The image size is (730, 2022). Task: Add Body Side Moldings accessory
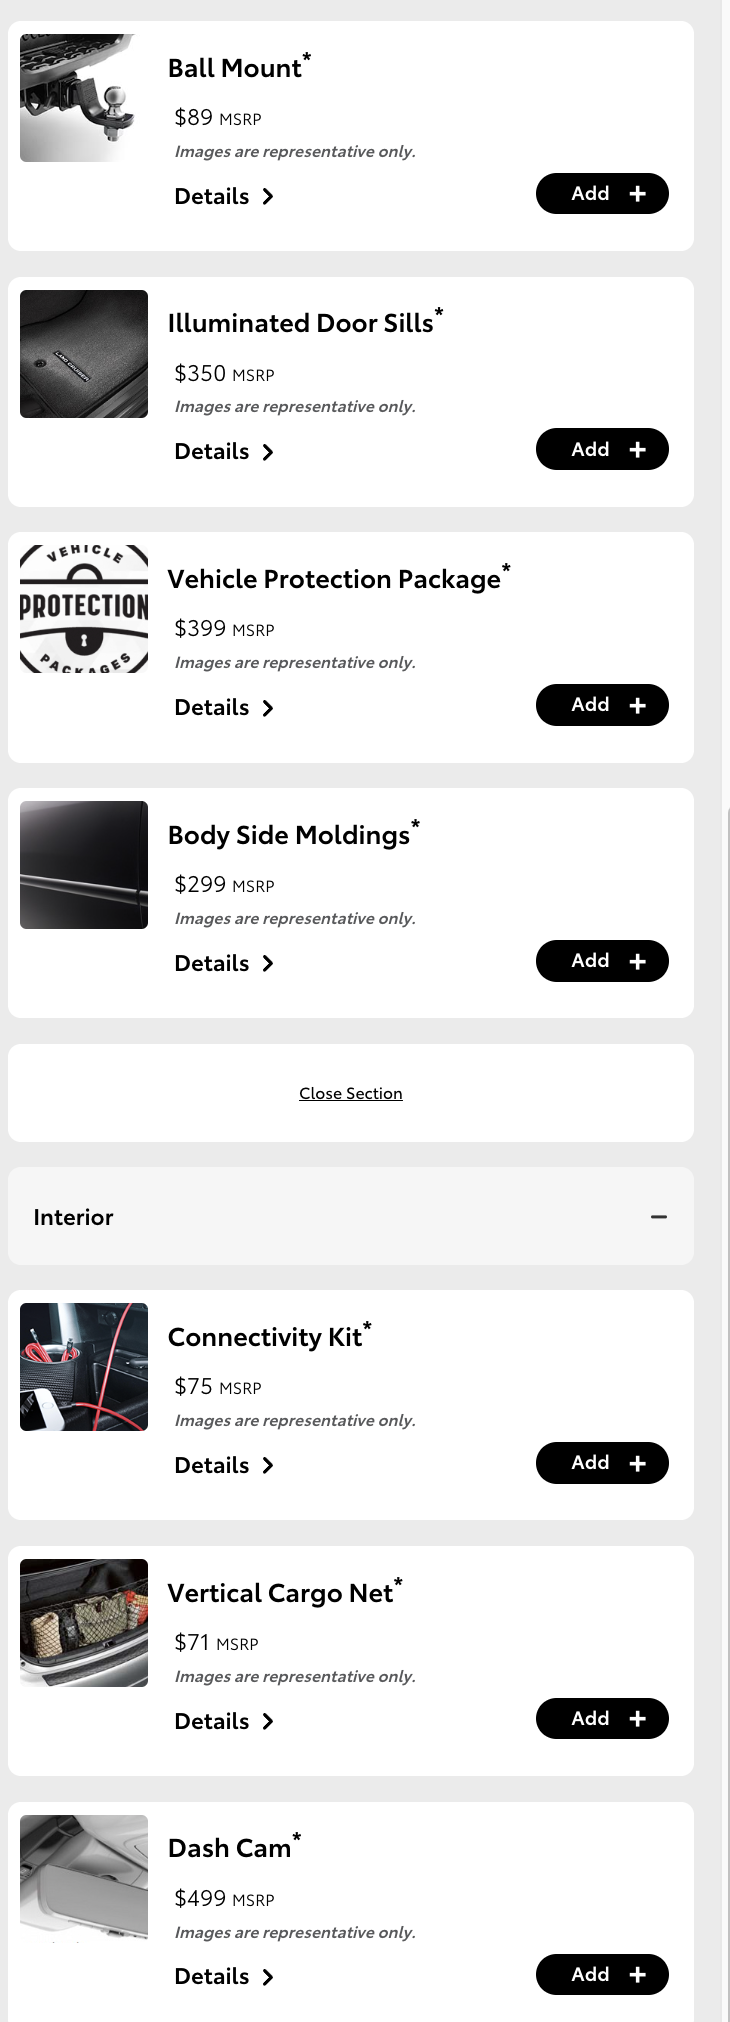pyautogui.click(x=602, y=961)
